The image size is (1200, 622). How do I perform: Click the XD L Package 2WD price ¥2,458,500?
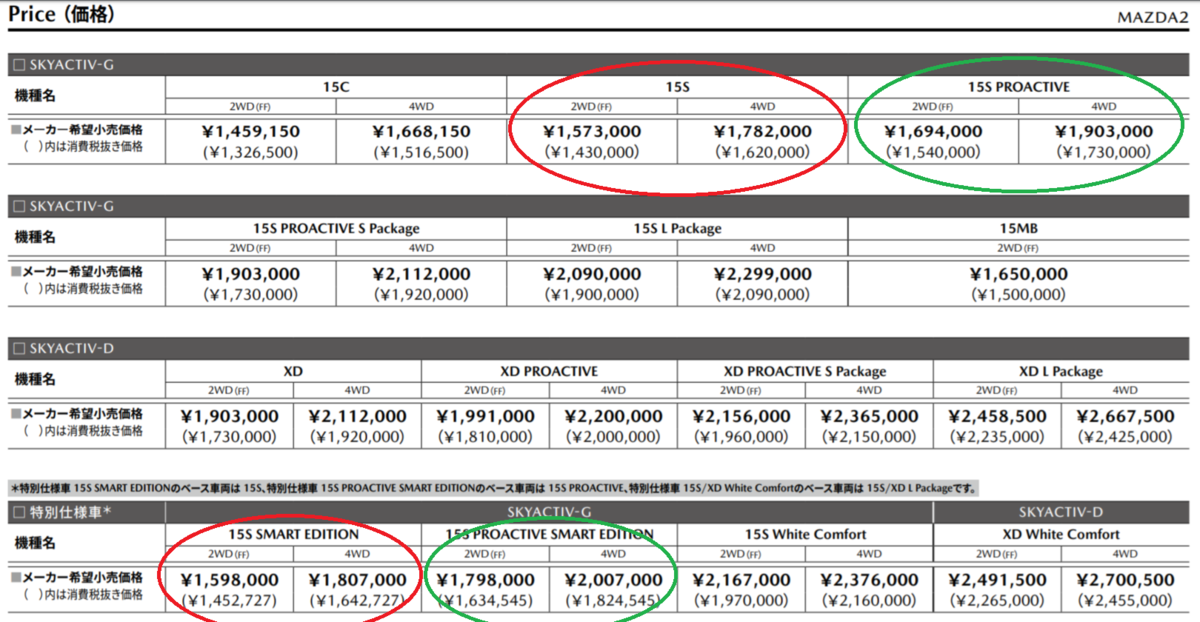click(x=998, y=416)
